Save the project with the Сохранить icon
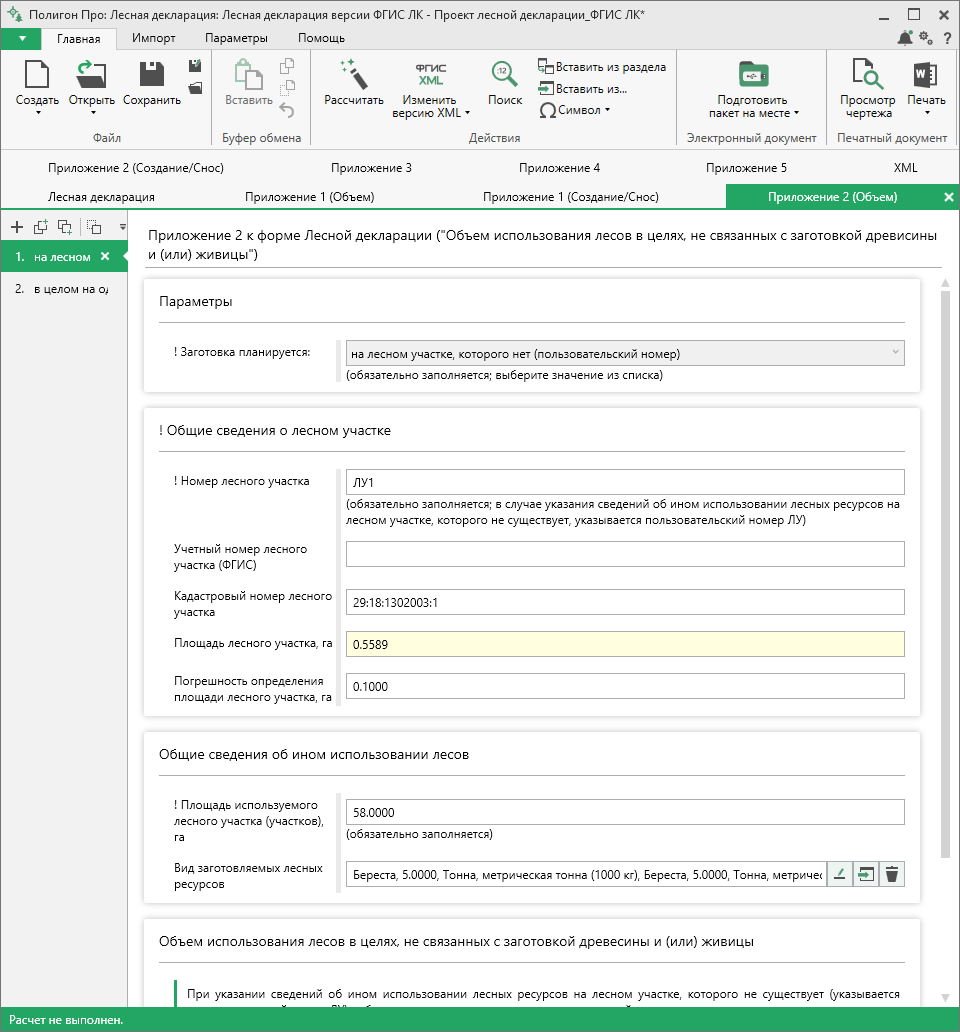960x1032 pixels. coord(151,74)
